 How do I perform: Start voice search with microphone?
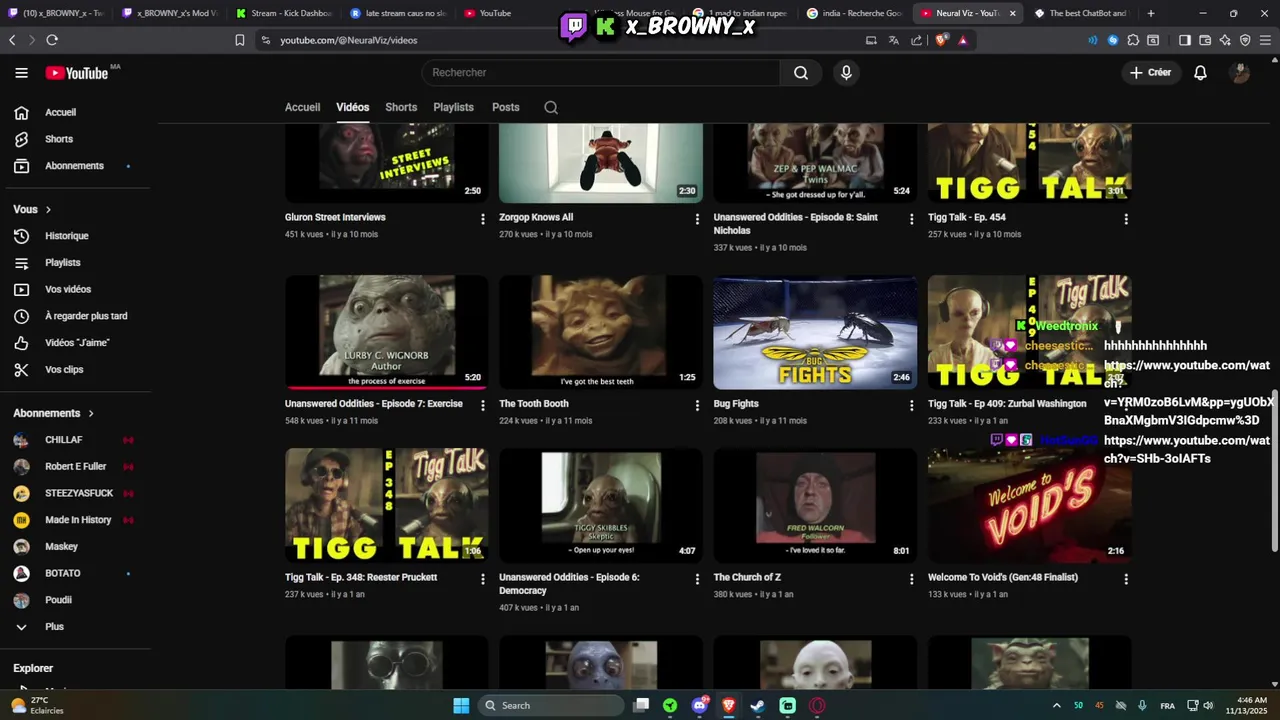(x=846, y=73)
